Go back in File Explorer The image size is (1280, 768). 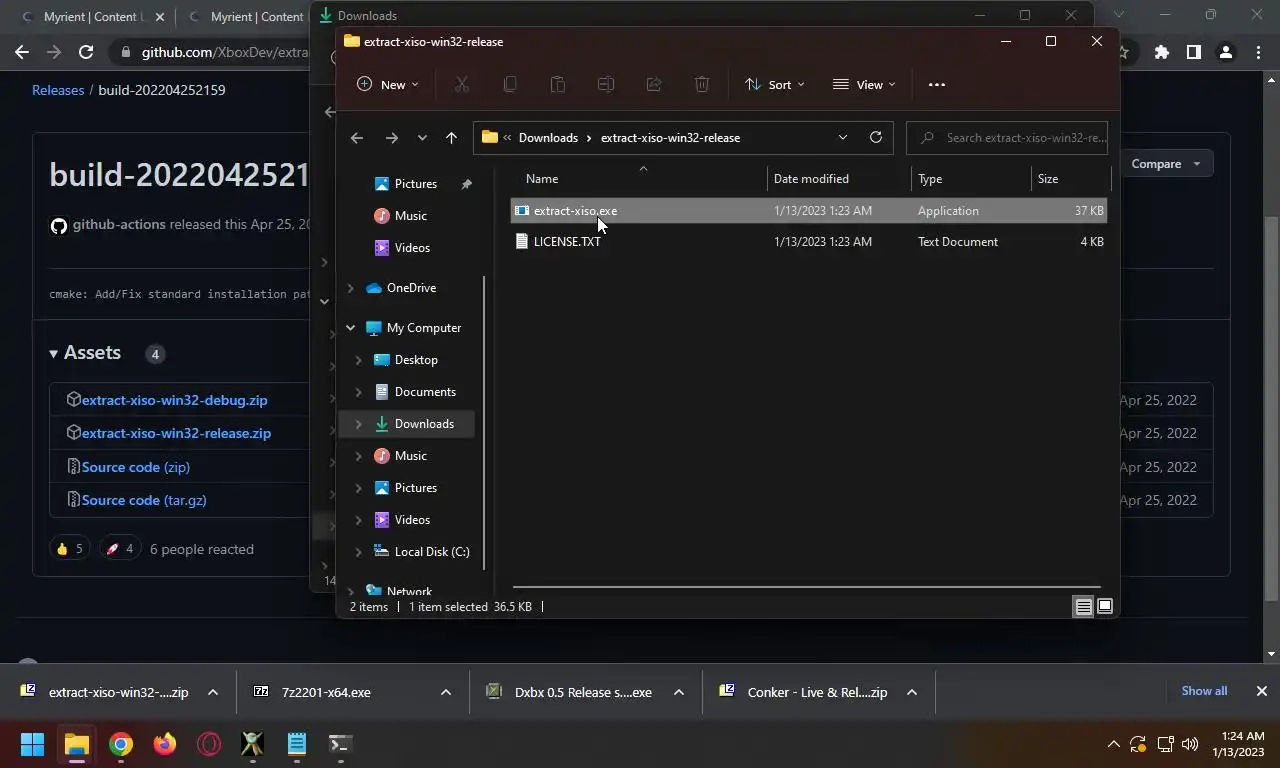(x=357, y=138)
